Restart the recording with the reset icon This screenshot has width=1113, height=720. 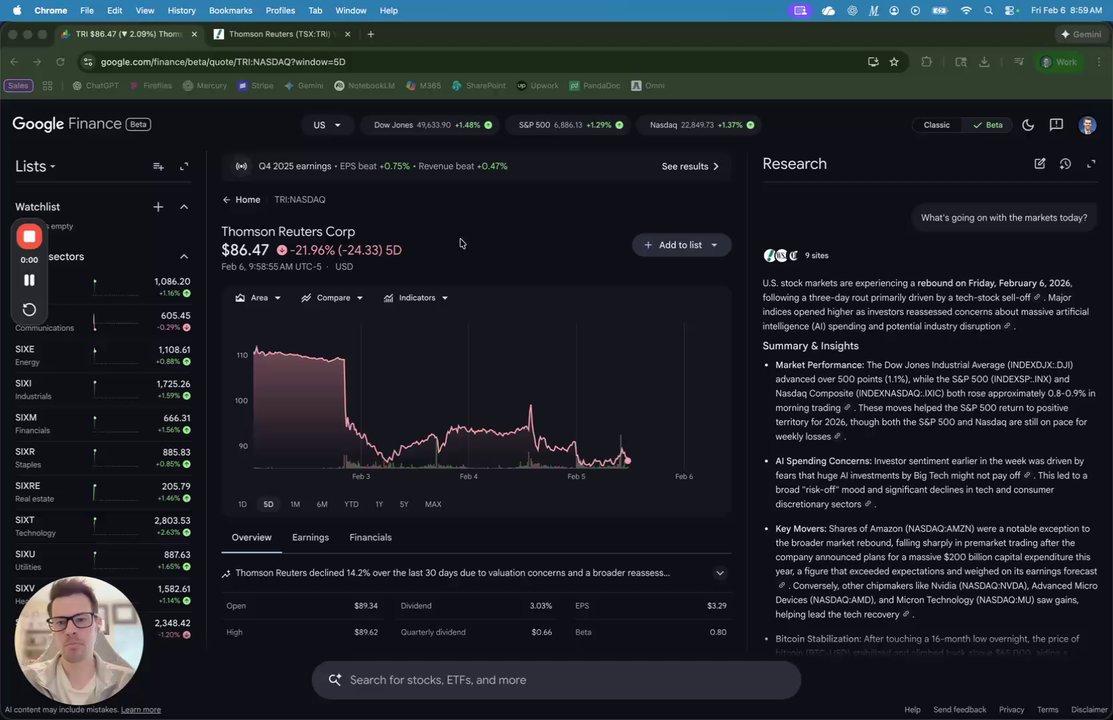click(x=29, y=310)
